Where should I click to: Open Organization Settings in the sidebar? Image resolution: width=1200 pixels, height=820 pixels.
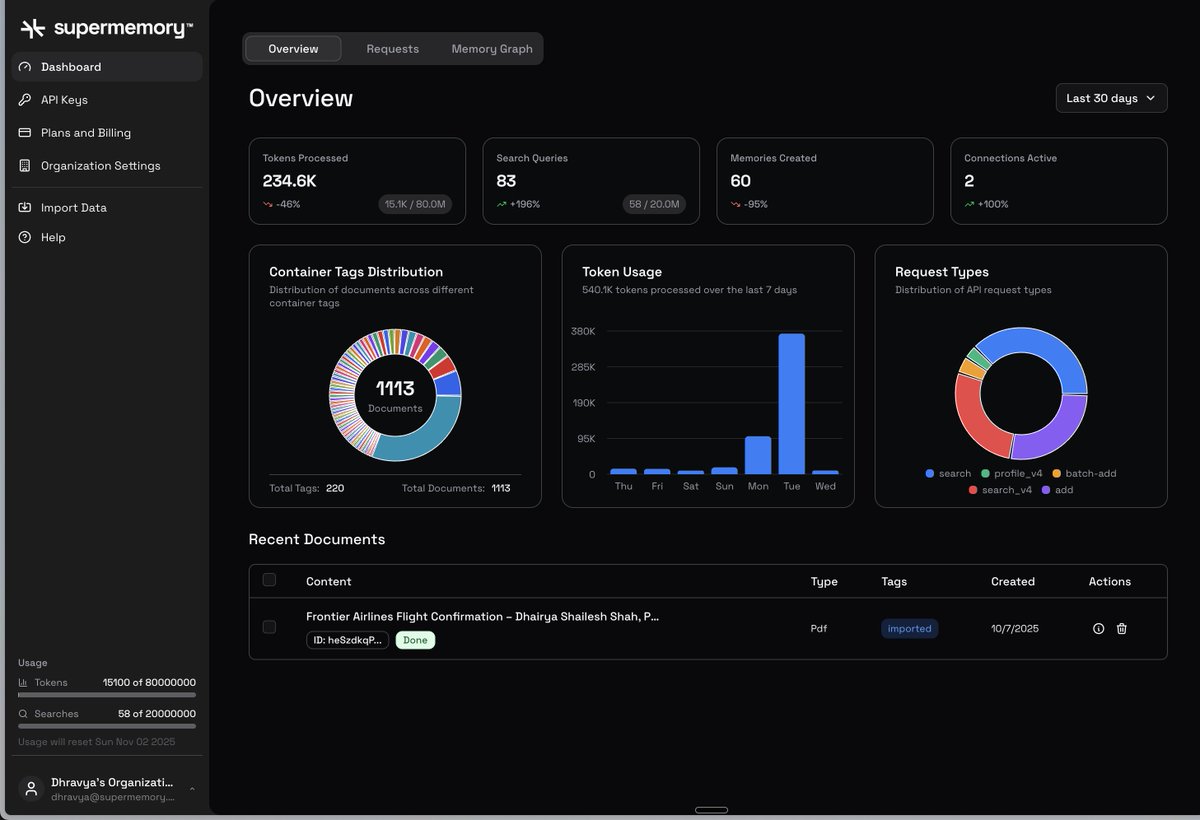click(107, 166)
